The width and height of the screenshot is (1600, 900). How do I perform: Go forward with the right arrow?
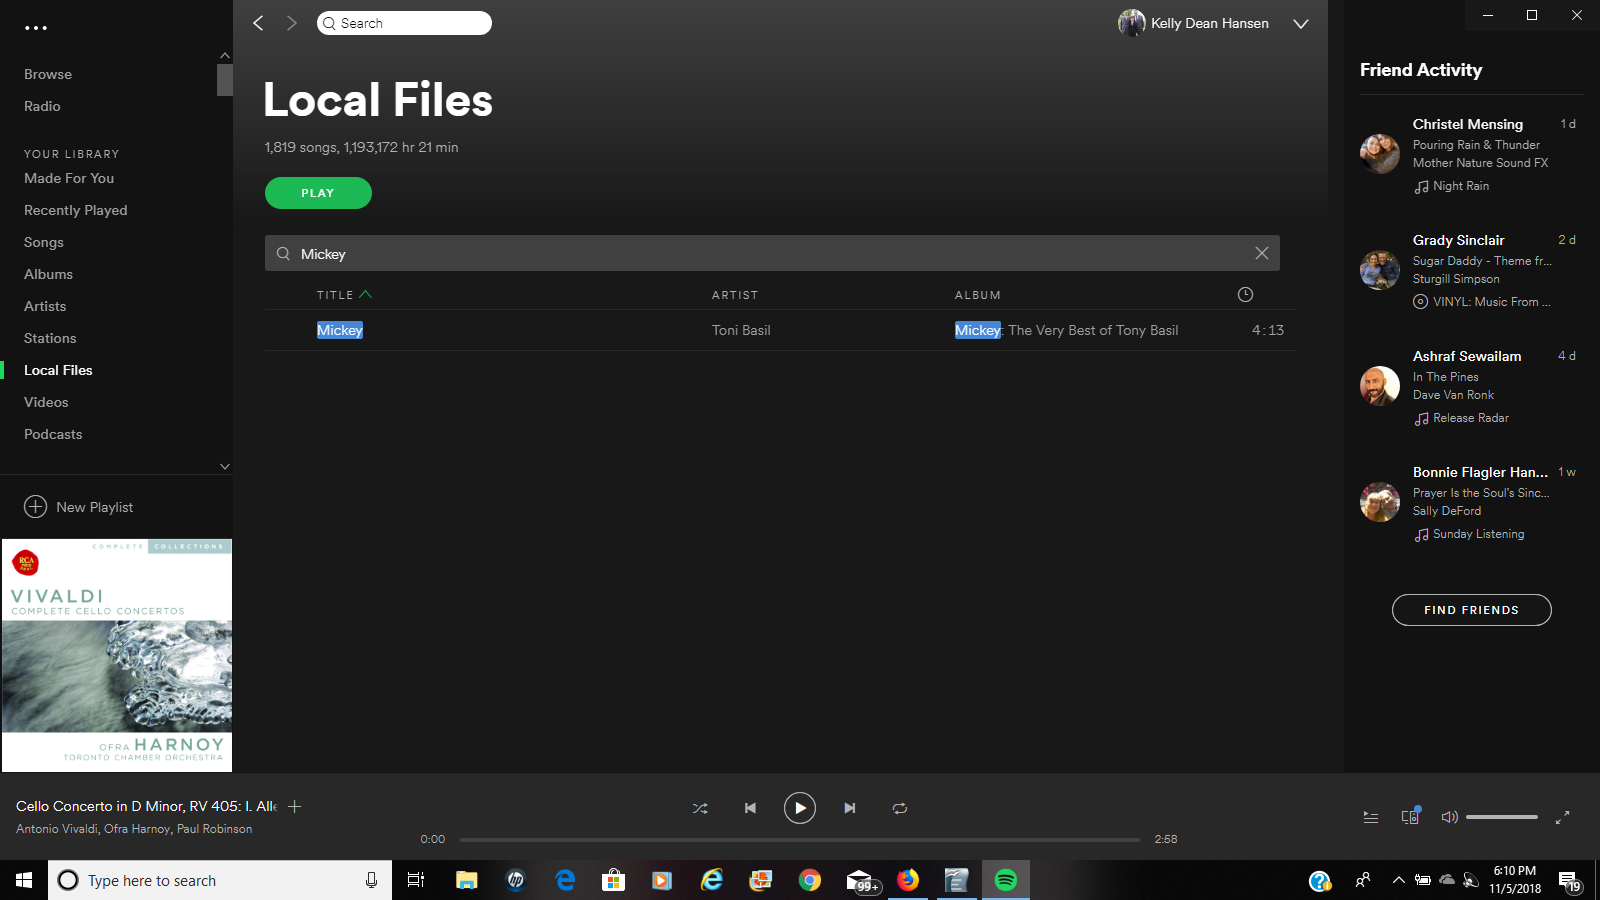click(291, 23)
